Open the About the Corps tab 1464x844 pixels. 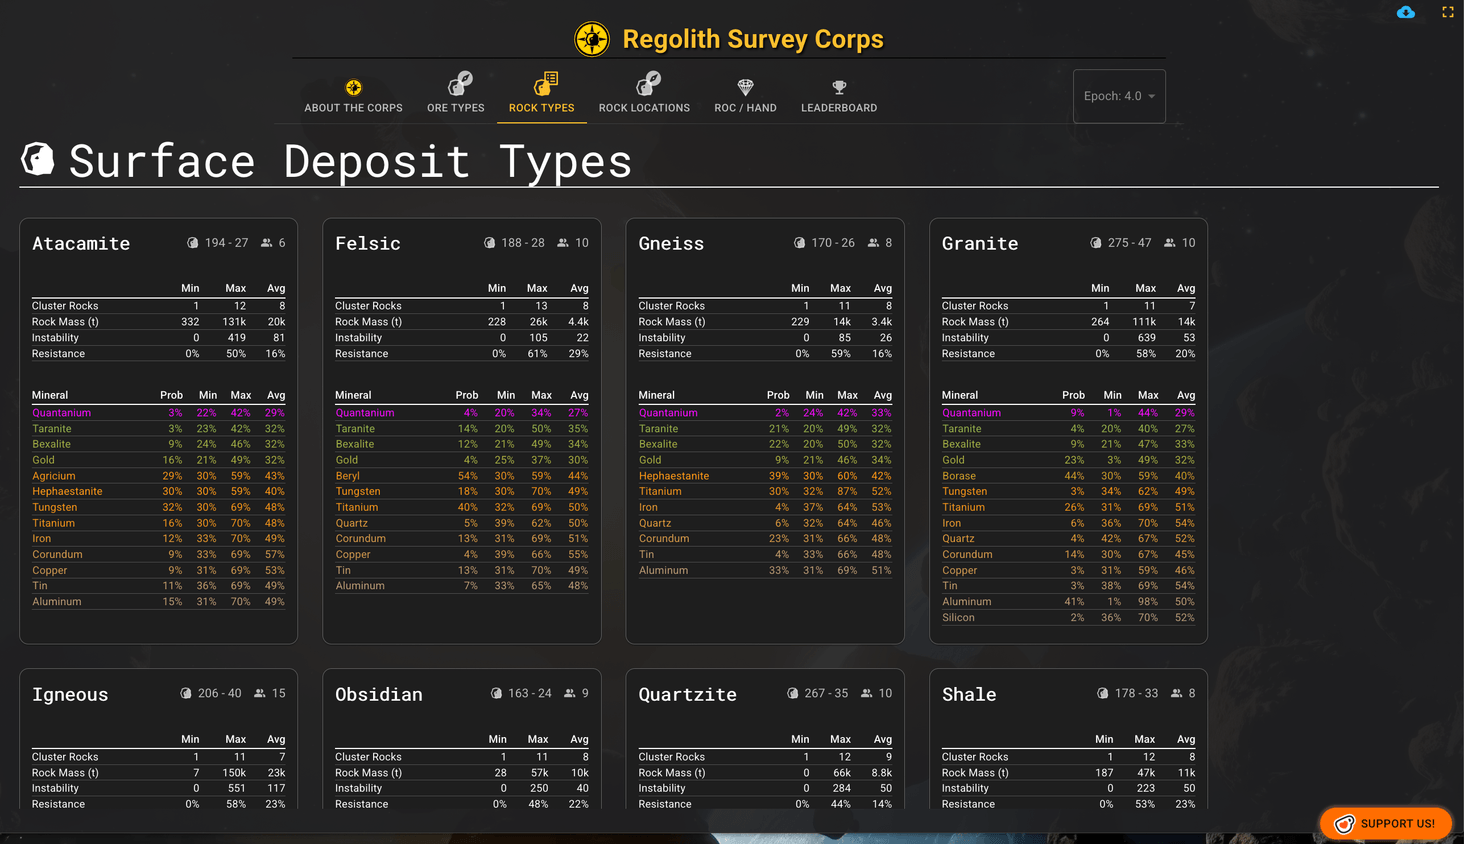pyautogui.click(x=353, y=94)
